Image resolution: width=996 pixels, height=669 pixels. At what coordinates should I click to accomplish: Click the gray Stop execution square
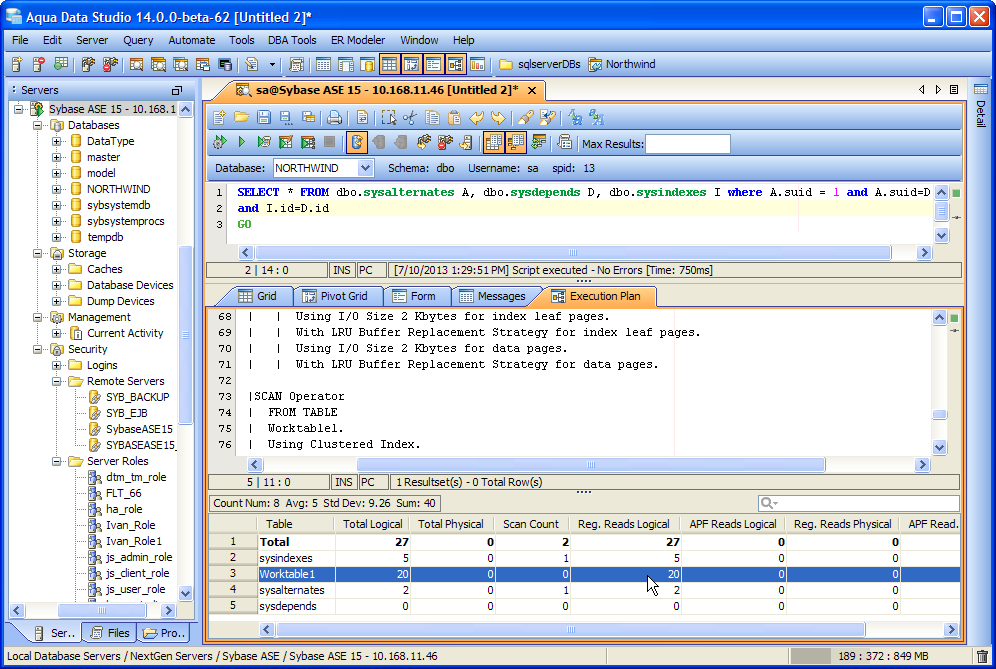coord(329,143)
